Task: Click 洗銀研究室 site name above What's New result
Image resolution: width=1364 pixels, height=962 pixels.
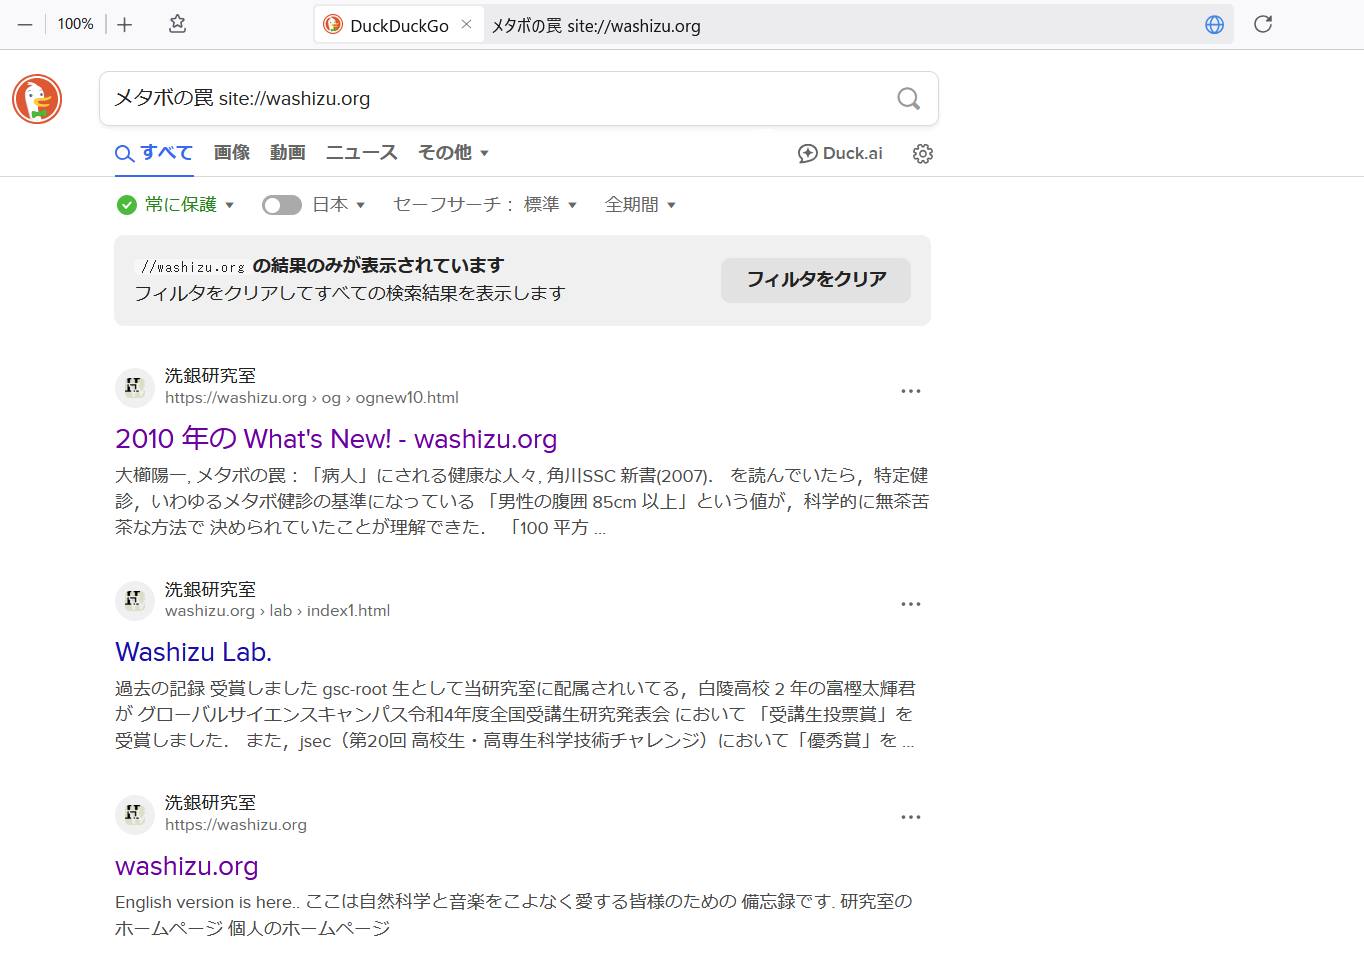Action: 210,376
